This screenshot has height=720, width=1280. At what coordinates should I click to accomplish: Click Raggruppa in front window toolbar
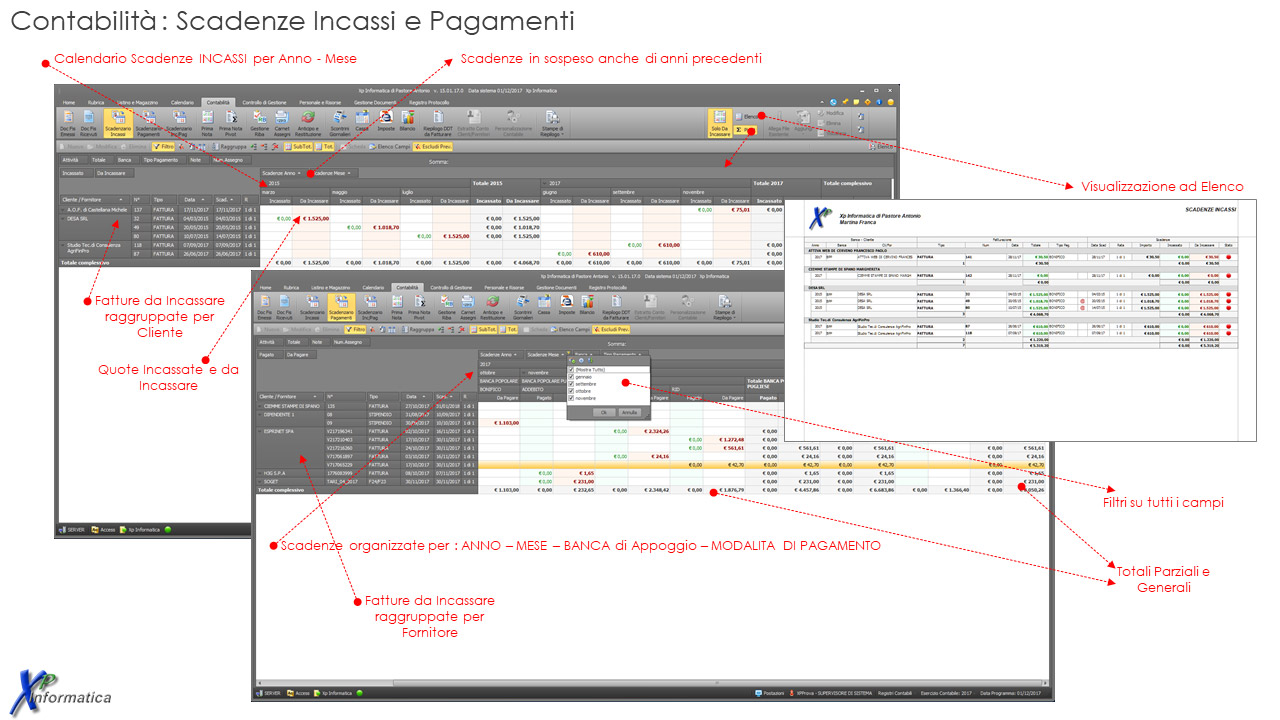coord(417,330)
